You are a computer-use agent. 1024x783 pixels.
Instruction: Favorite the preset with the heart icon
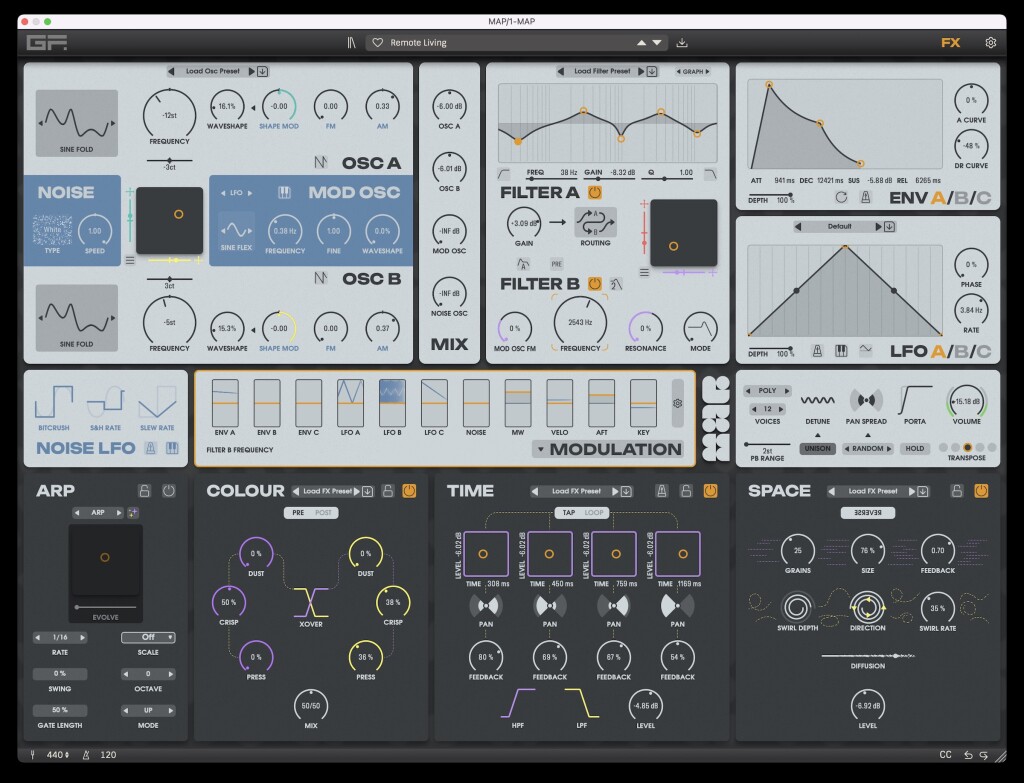(378, 43)
